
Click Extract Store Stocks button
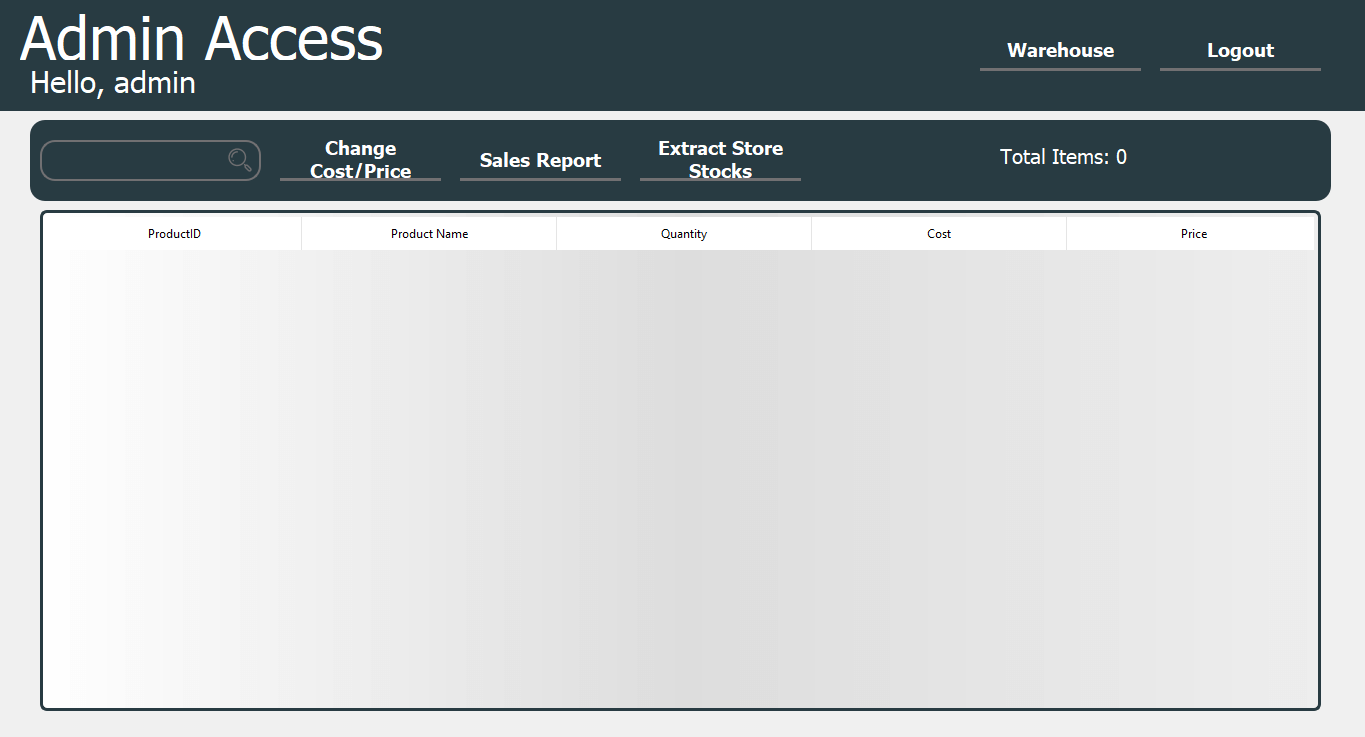[720, 160]
